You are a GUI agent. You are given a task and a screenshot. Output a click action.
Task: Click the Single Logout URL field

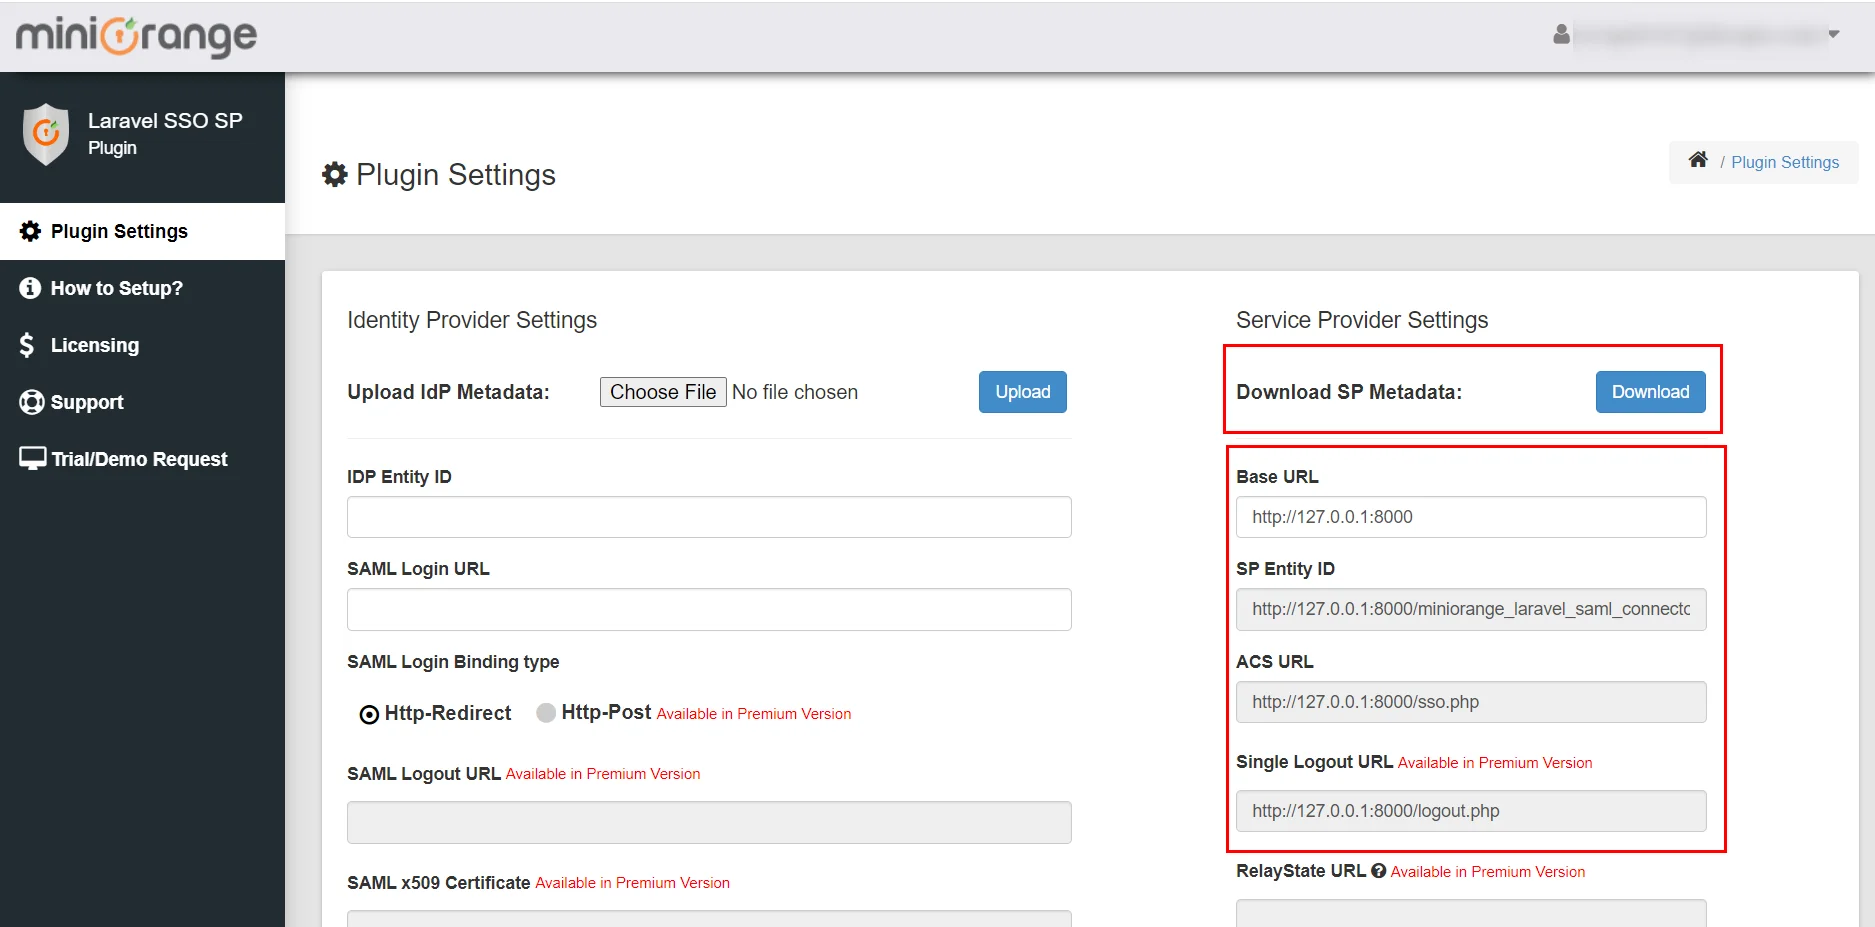click(x=1471, y=811)
